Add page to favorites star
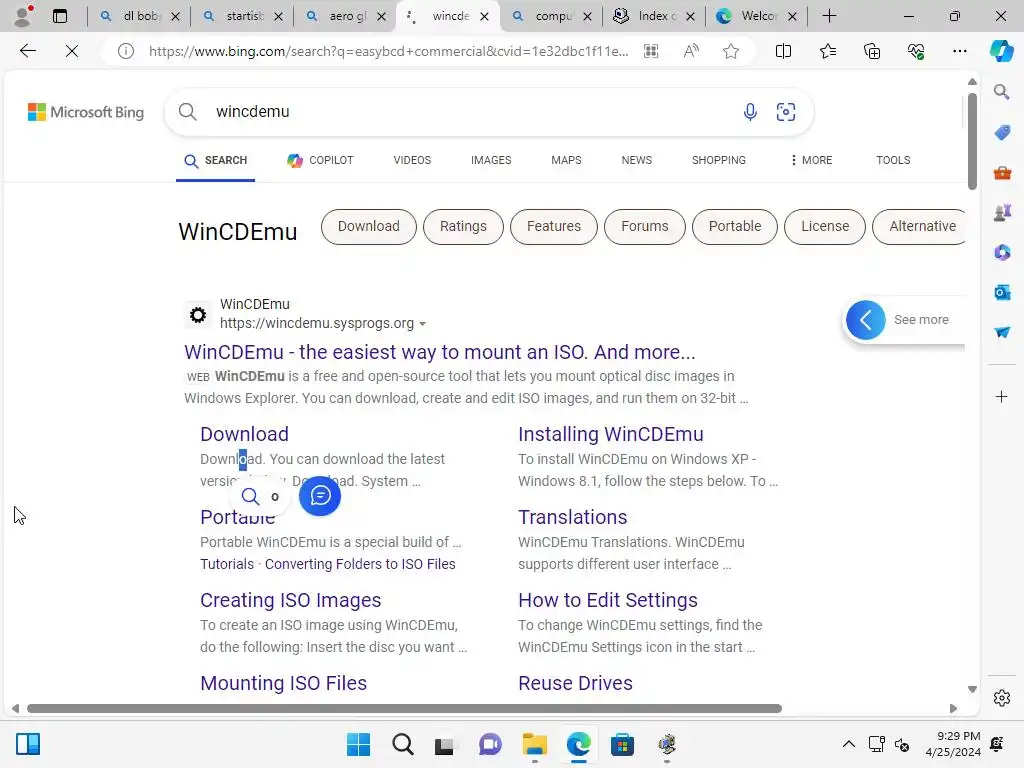 click(731, 51)
